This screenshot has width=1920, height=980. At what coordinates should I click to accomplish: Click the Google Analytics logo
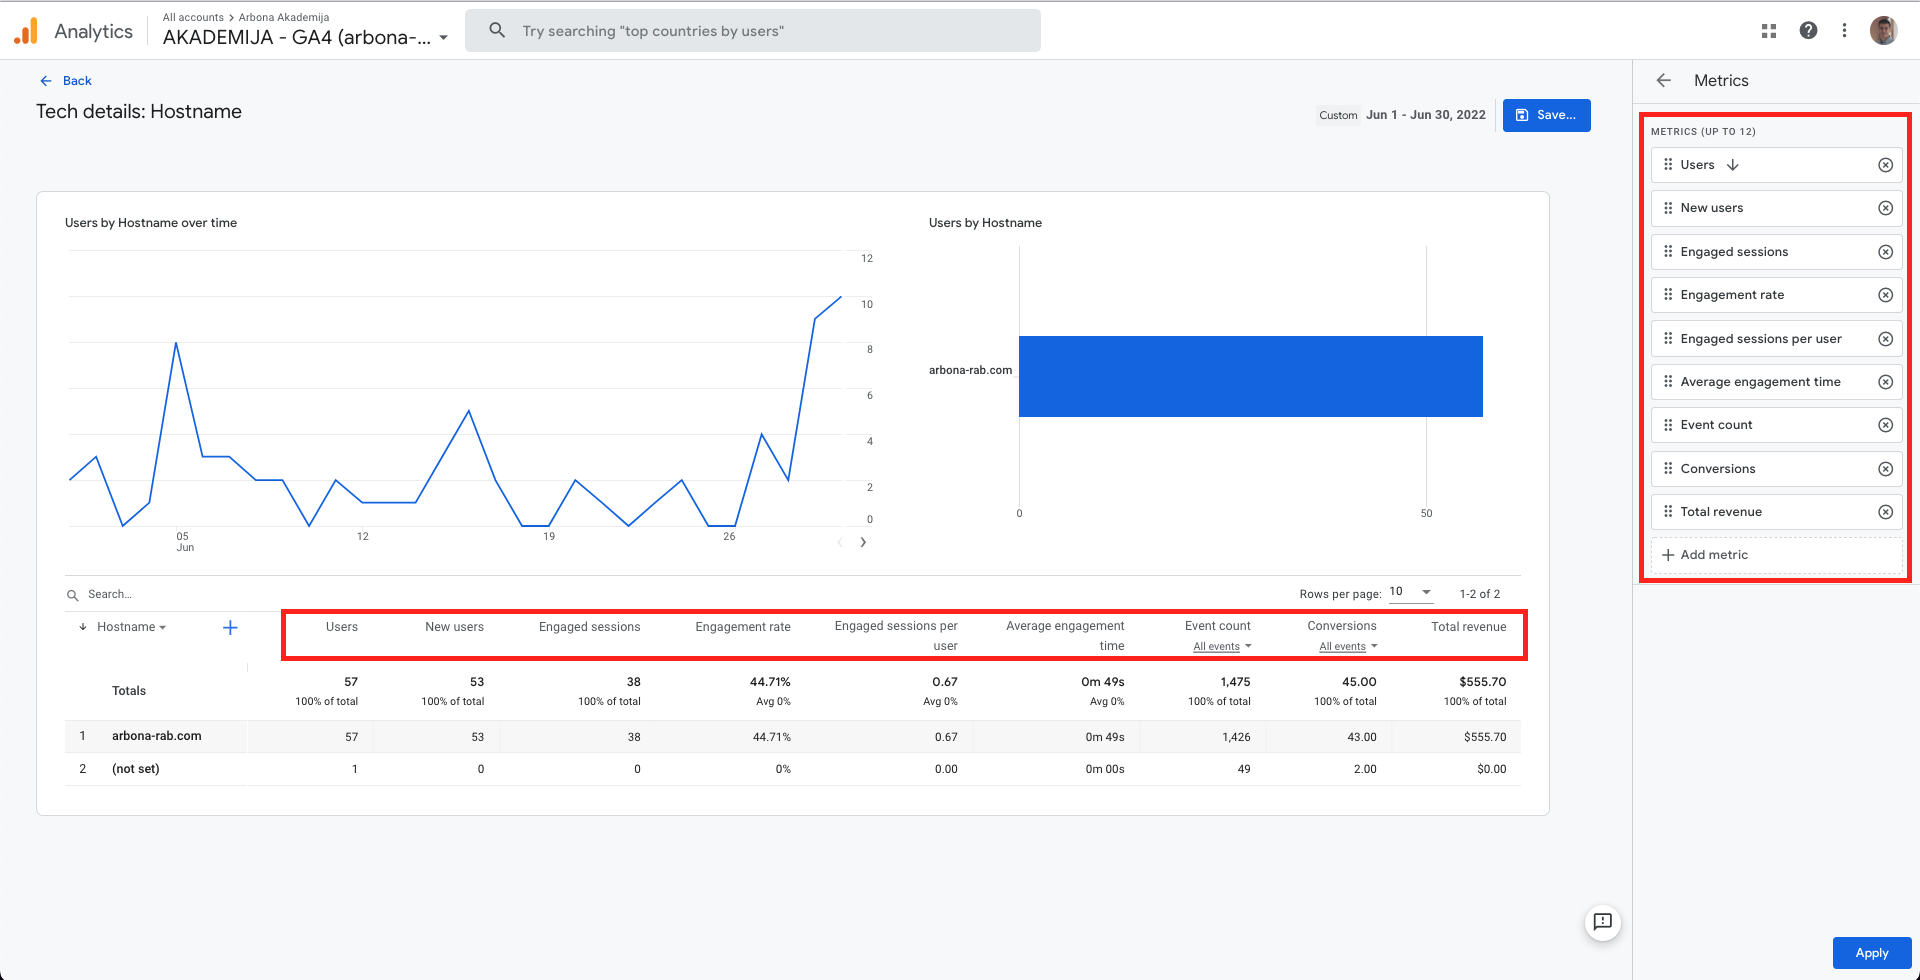click(x=26, y=31)
